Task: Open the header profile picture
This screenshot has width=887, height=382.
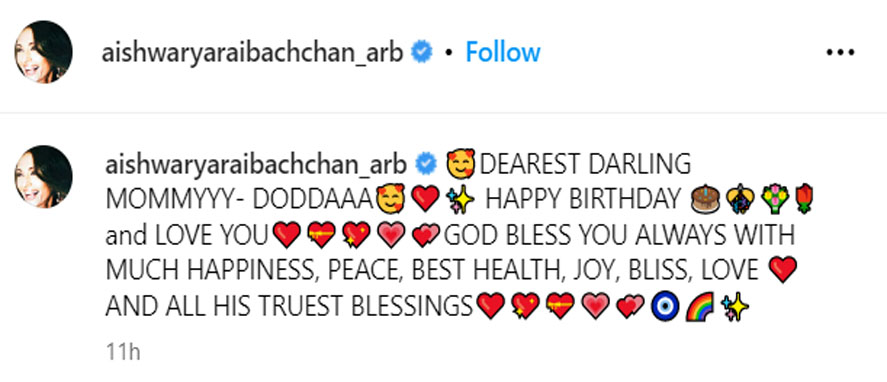Action: pyautogui.click(x=44, y=52)
